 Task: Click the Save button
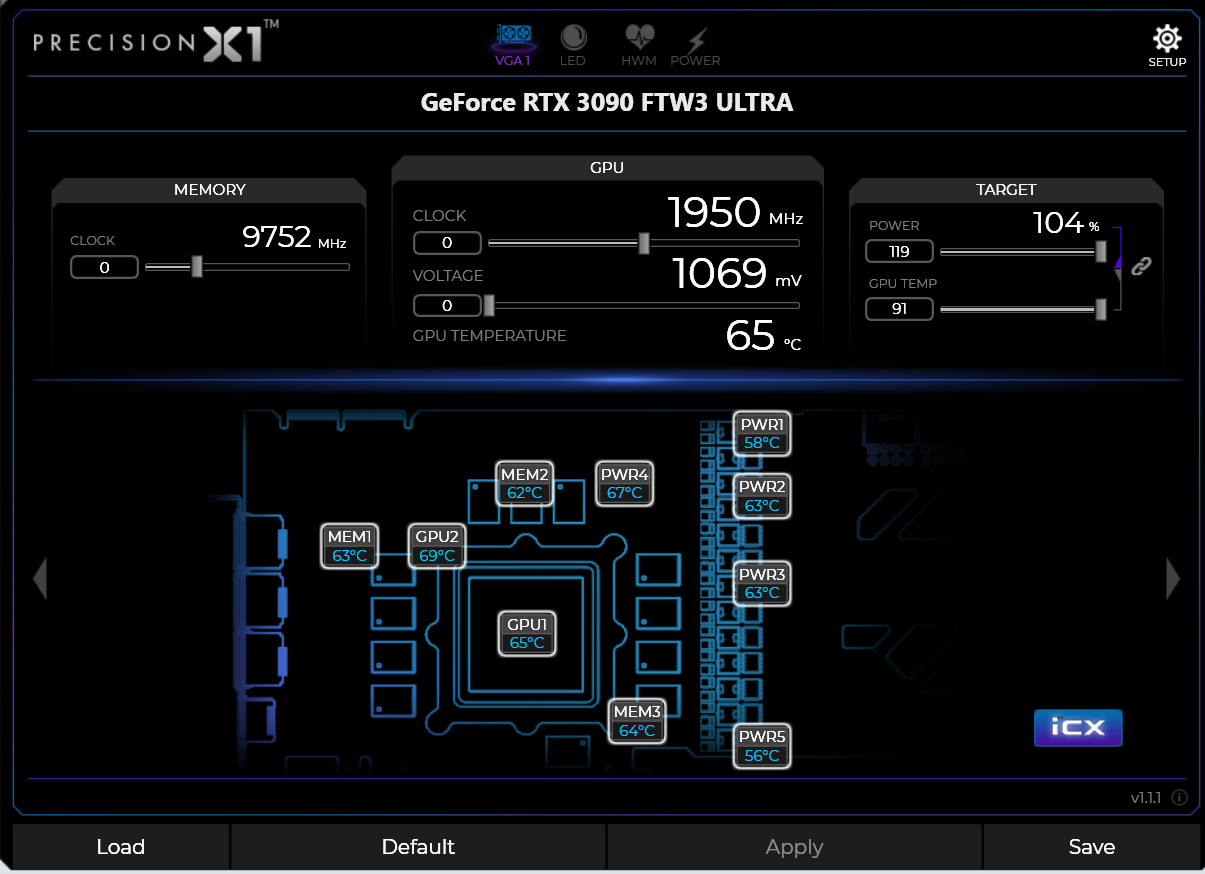click(x=1092, y=847)
